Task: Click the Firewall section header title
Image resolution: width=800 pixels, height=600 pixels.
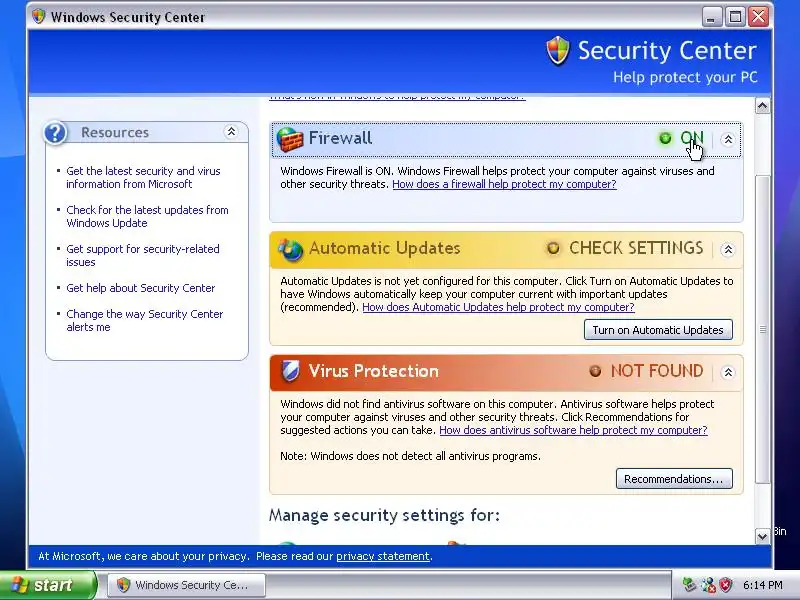Action: pos(340,138)
